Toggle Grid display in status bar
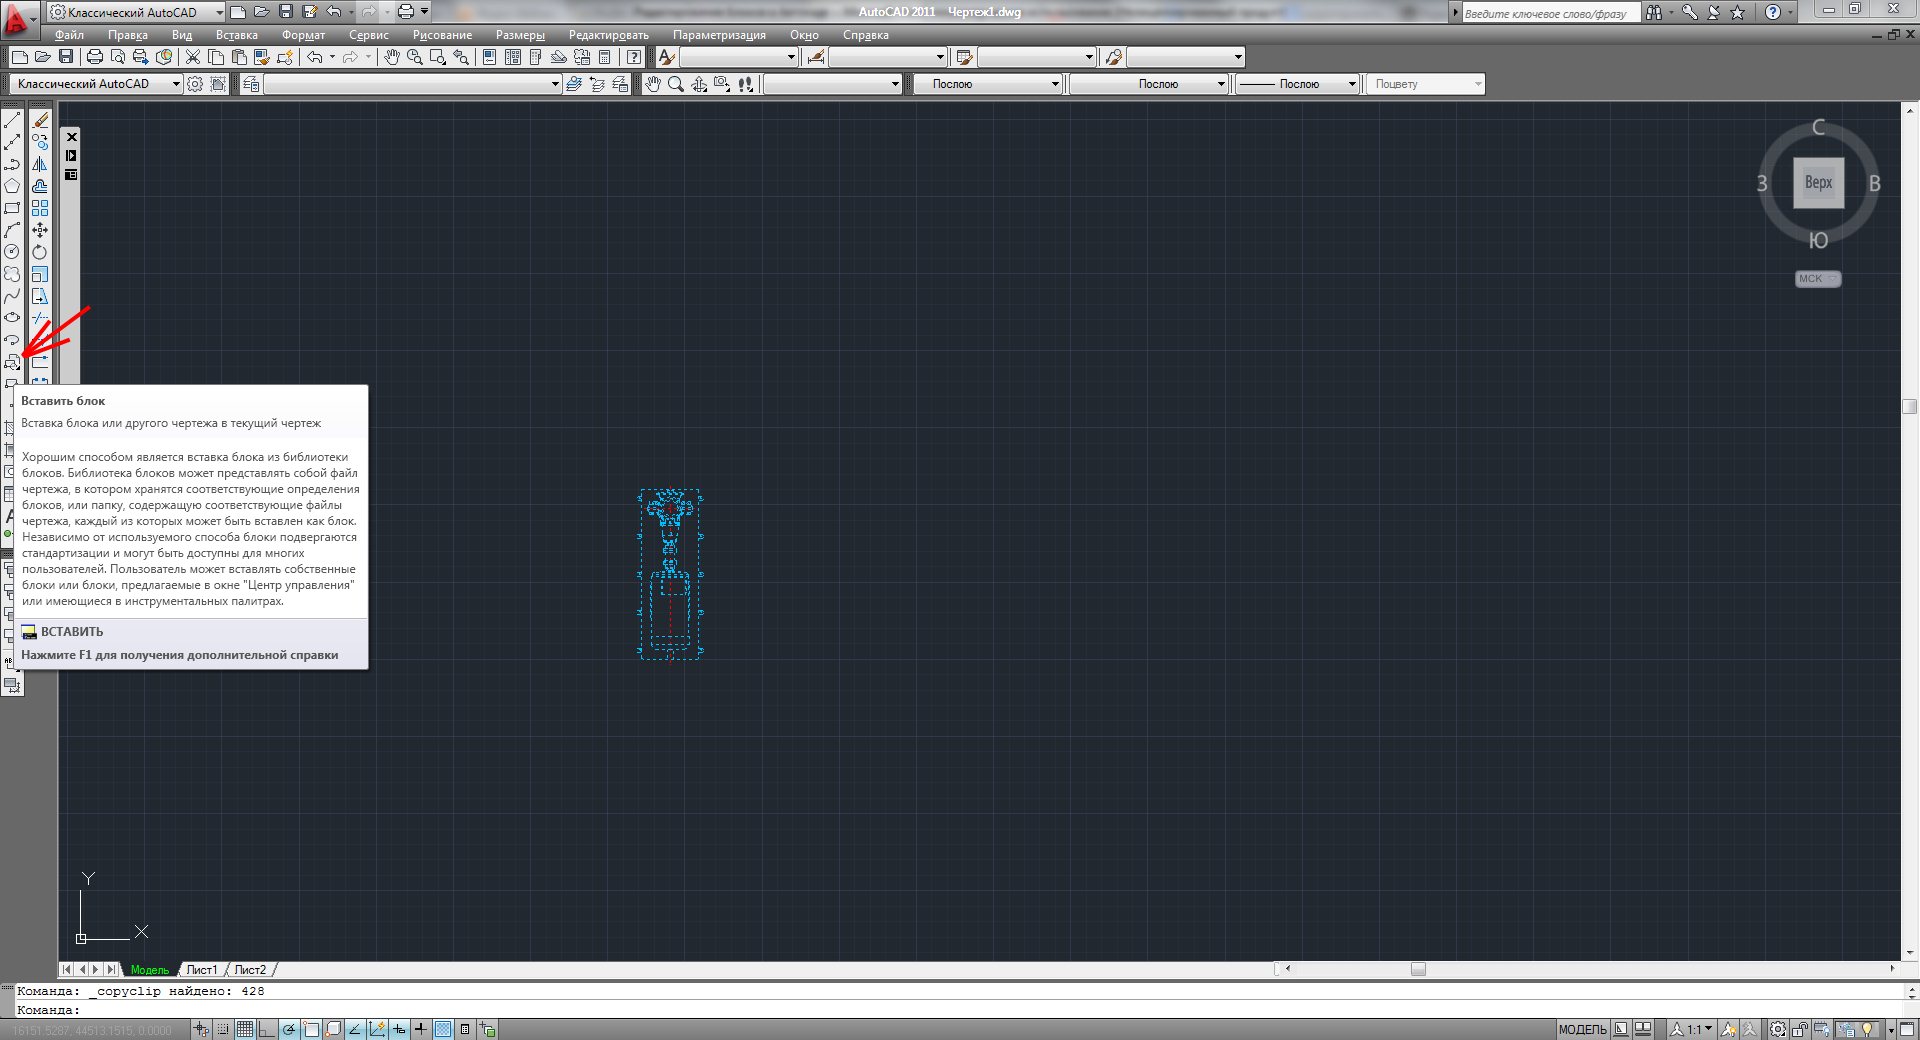This screenshot has height=1040, width=1920. point(245,1029)
